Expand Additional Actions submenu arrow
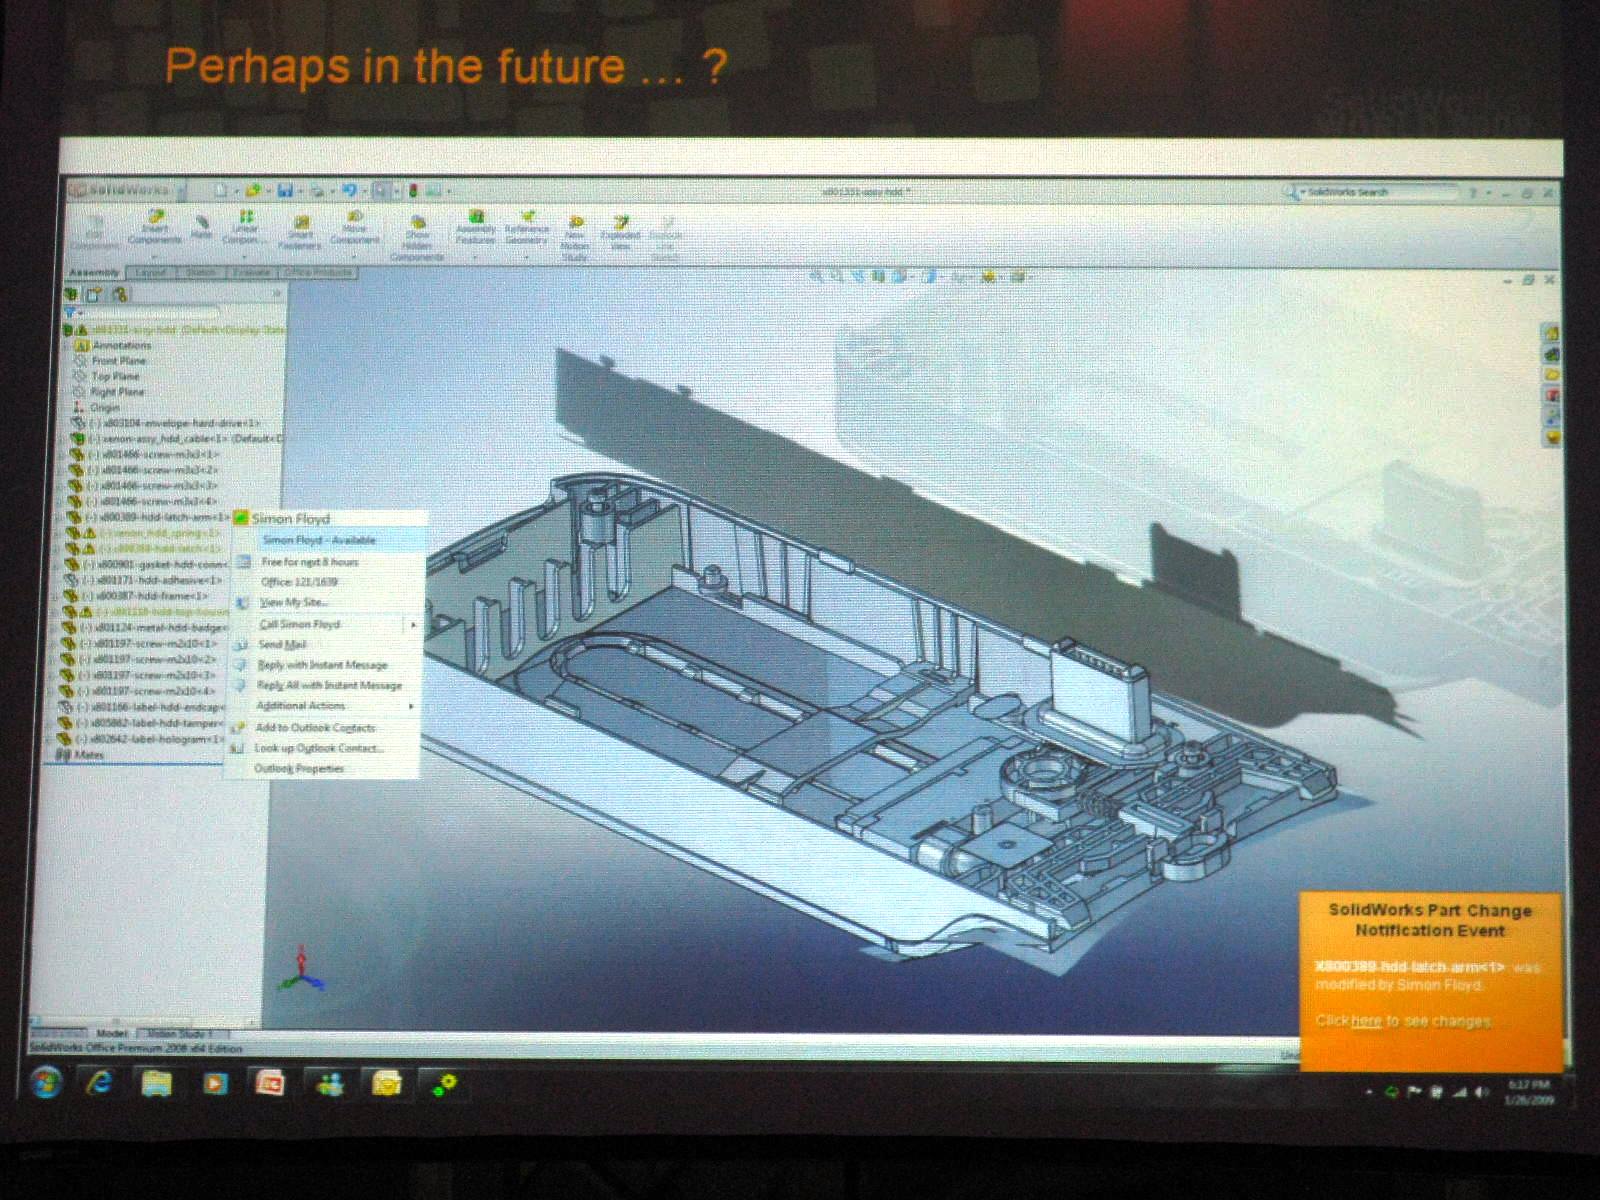This screenshot has width=1600, height=1200. (410, 706)
